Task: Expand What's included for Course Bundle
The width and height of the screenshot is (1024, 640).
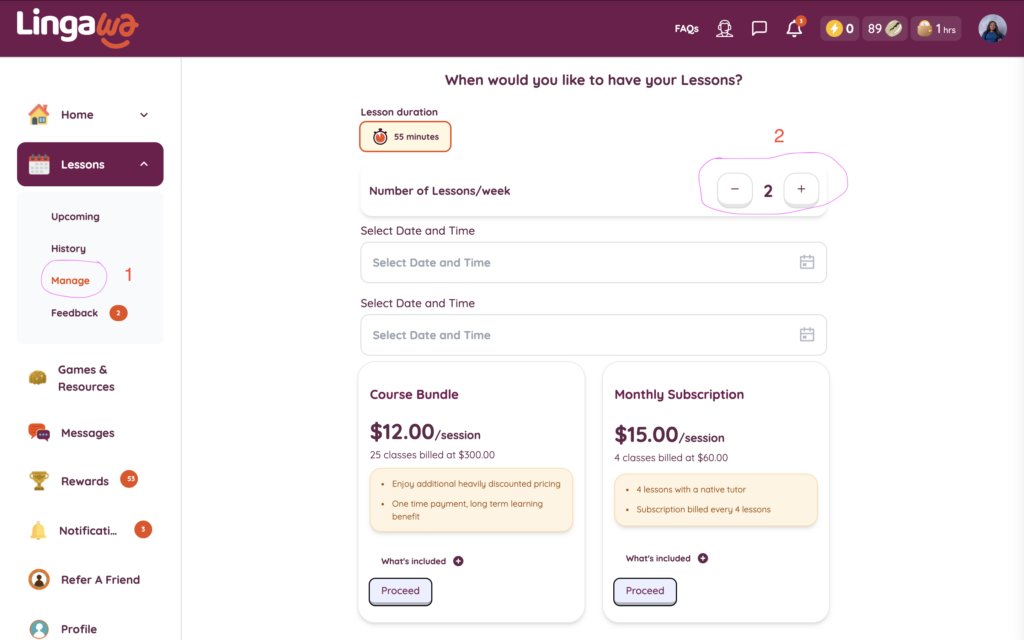Action: click(x=458, y=561)
